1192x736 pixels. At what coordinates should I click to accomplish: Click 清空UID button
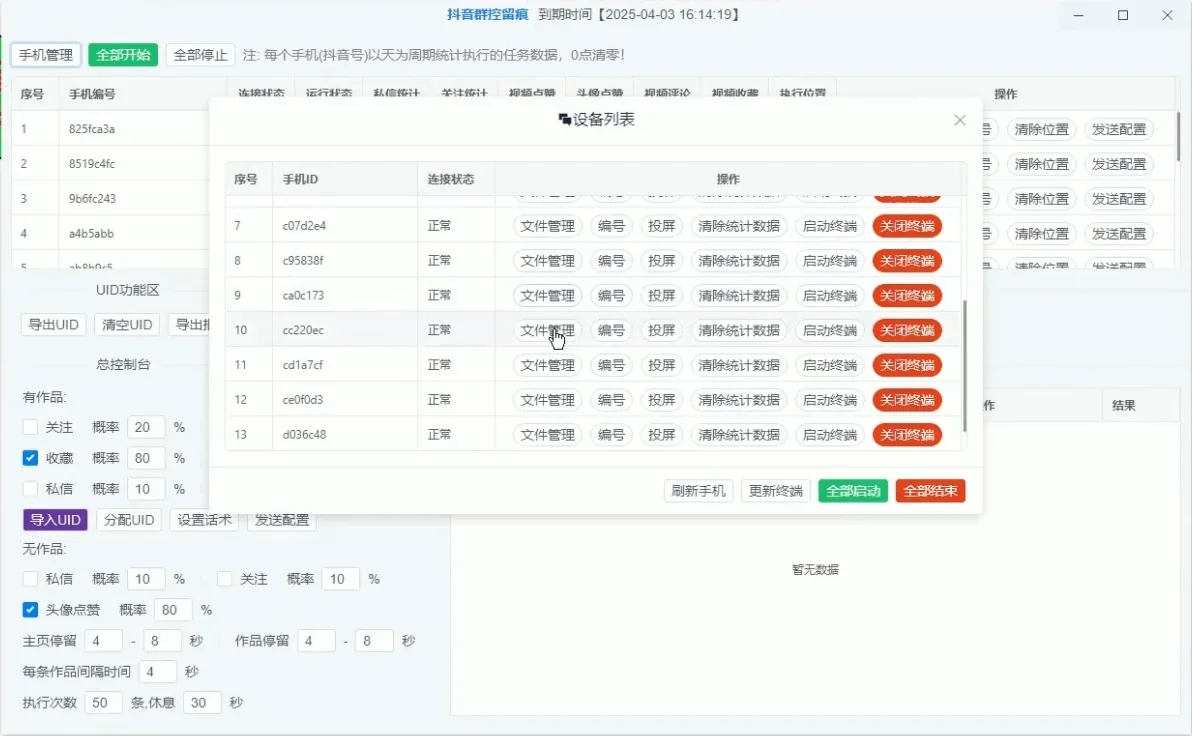pos(127,325)
